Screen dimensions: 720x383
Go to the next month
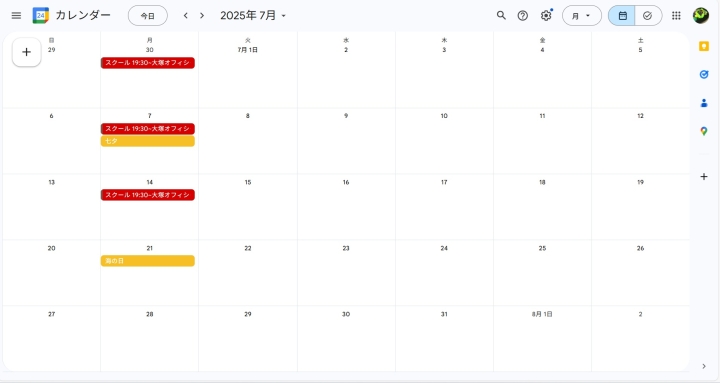(x=202, y=16)
